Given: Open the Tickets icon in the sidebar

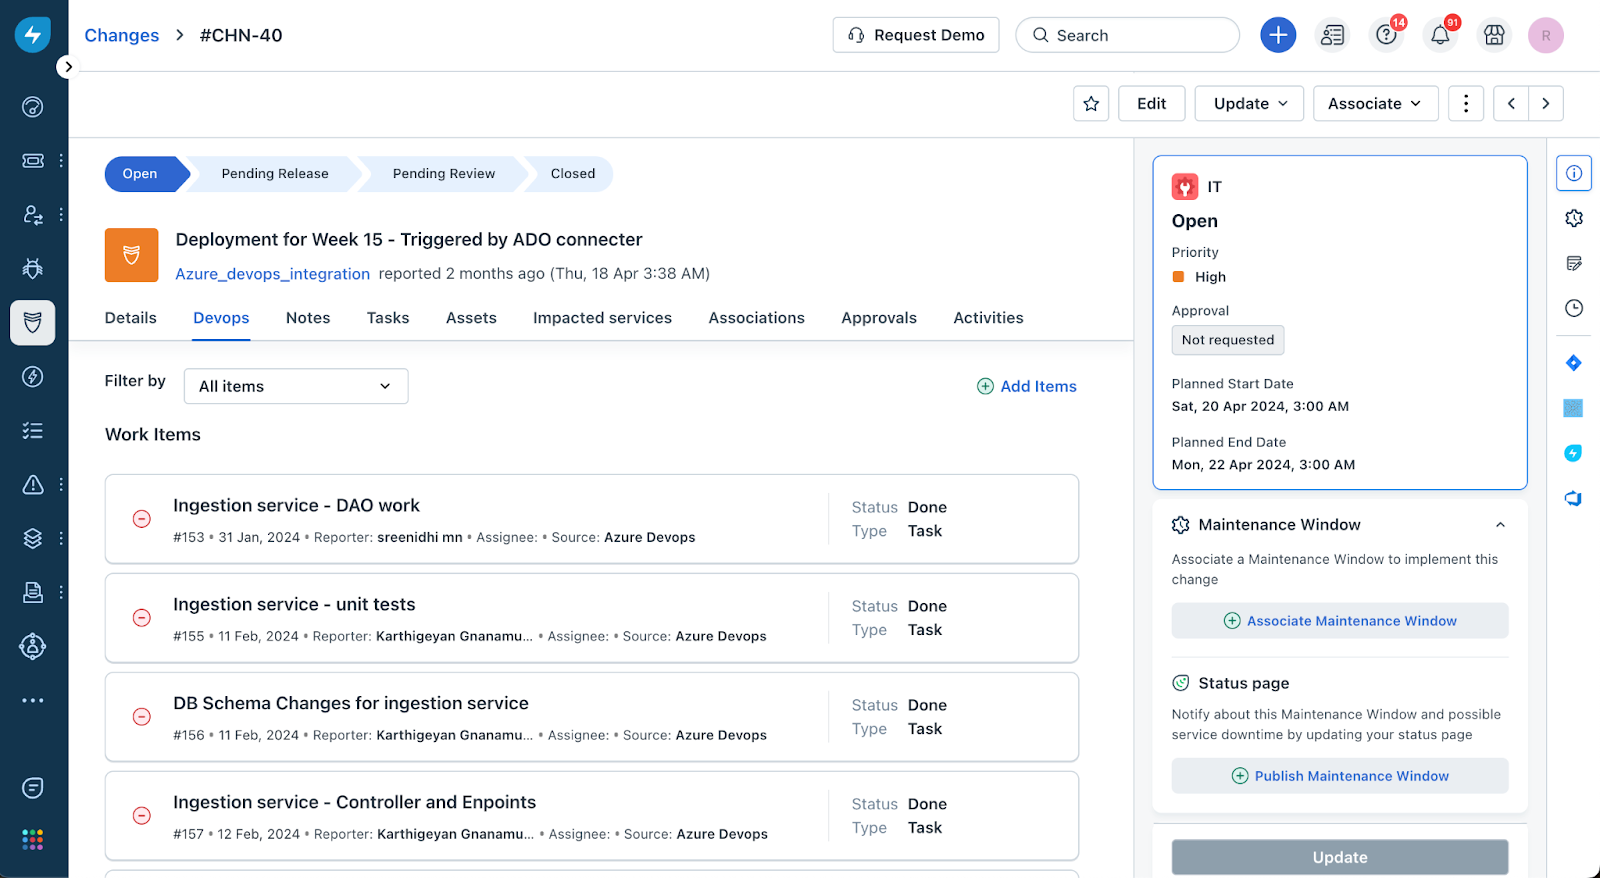Looking at the screenshot, I should coord(33,160).
